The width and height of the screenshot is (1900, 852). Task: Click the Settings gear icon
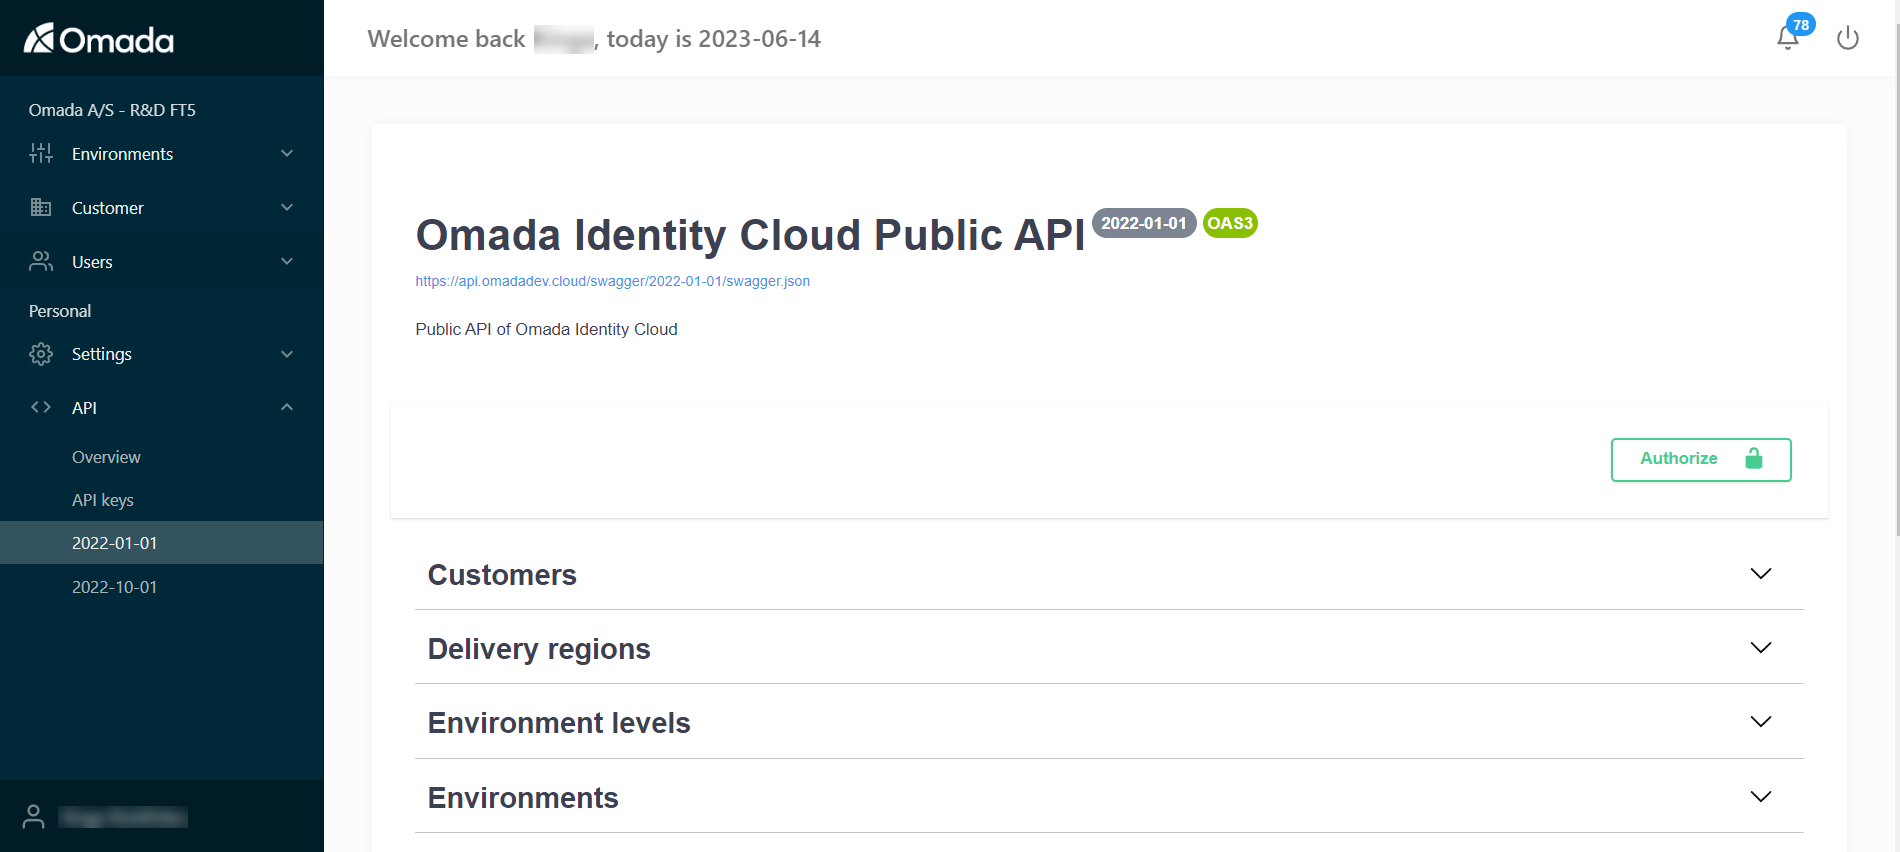click(41, 354)
